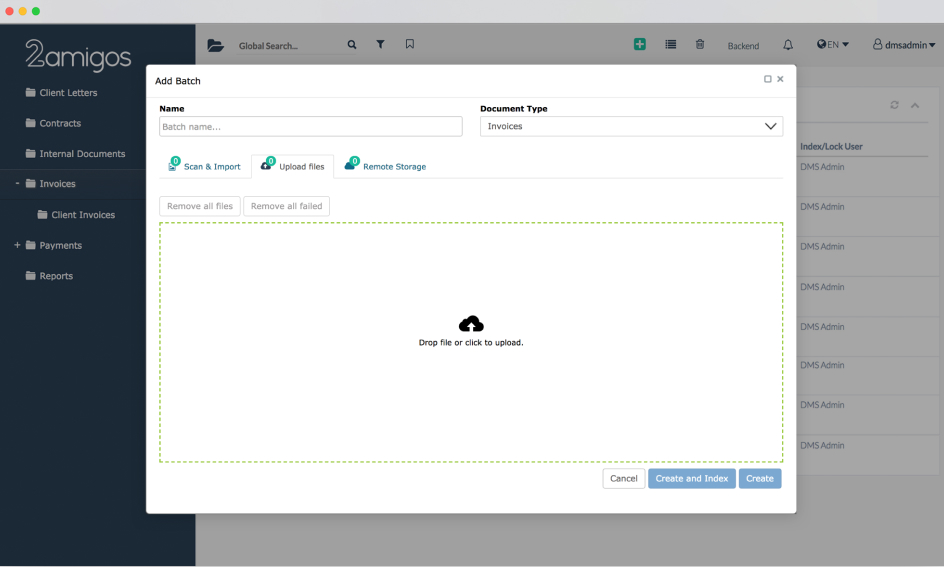Collapse the Invoices folder in sidebar
The height and width of the screenshot is (567, 944).
point(18,184)
